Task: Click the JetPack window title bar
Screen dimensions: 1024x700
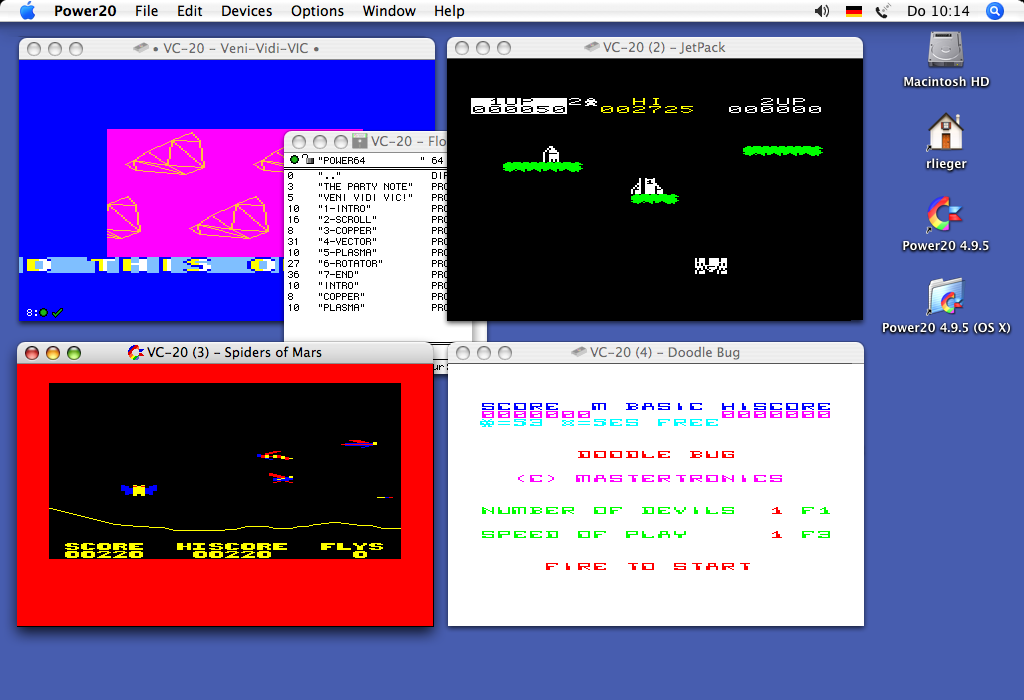Action: click(654, 48)
